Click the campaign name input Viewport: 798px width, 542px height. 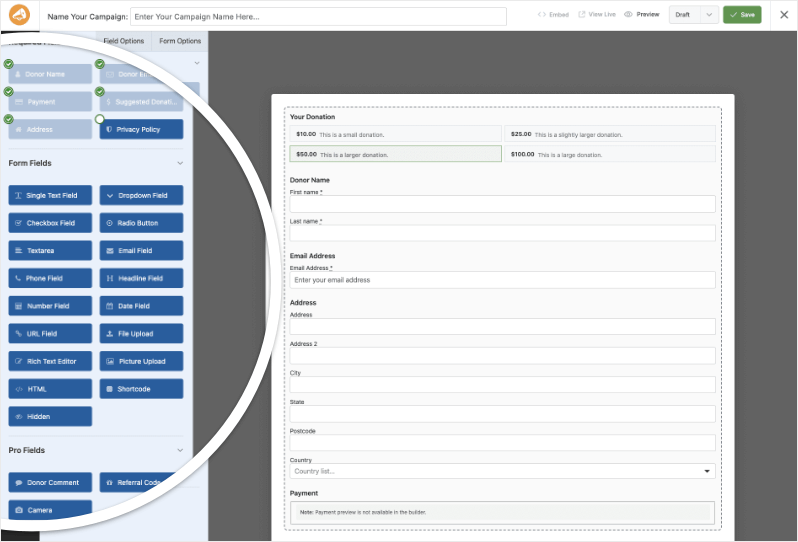click(319, 16)
